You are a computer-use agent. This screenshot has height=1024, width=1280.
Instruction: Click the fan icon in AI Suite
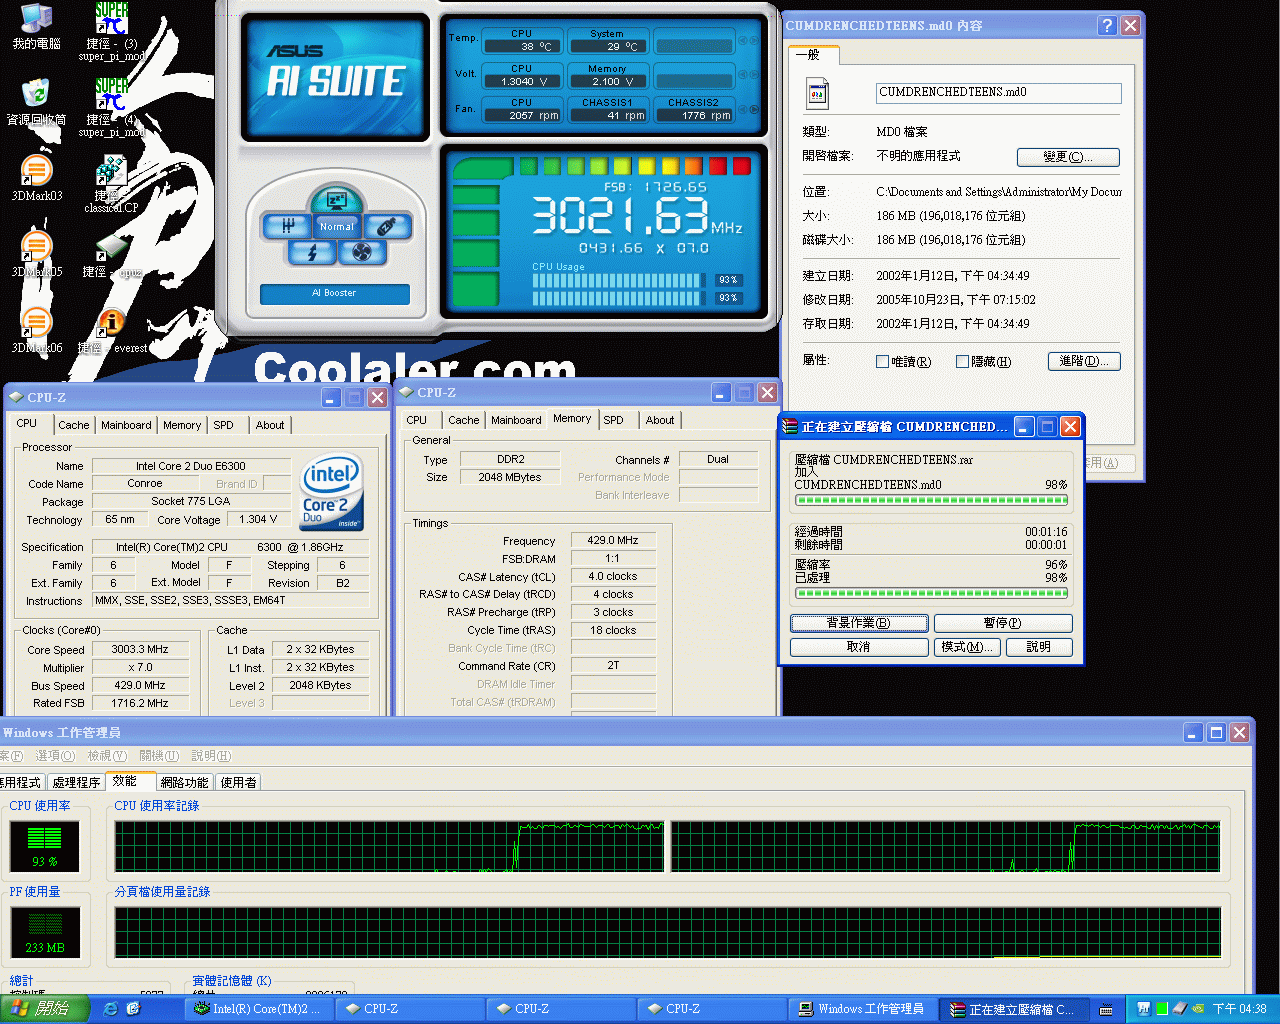[362, 253]
